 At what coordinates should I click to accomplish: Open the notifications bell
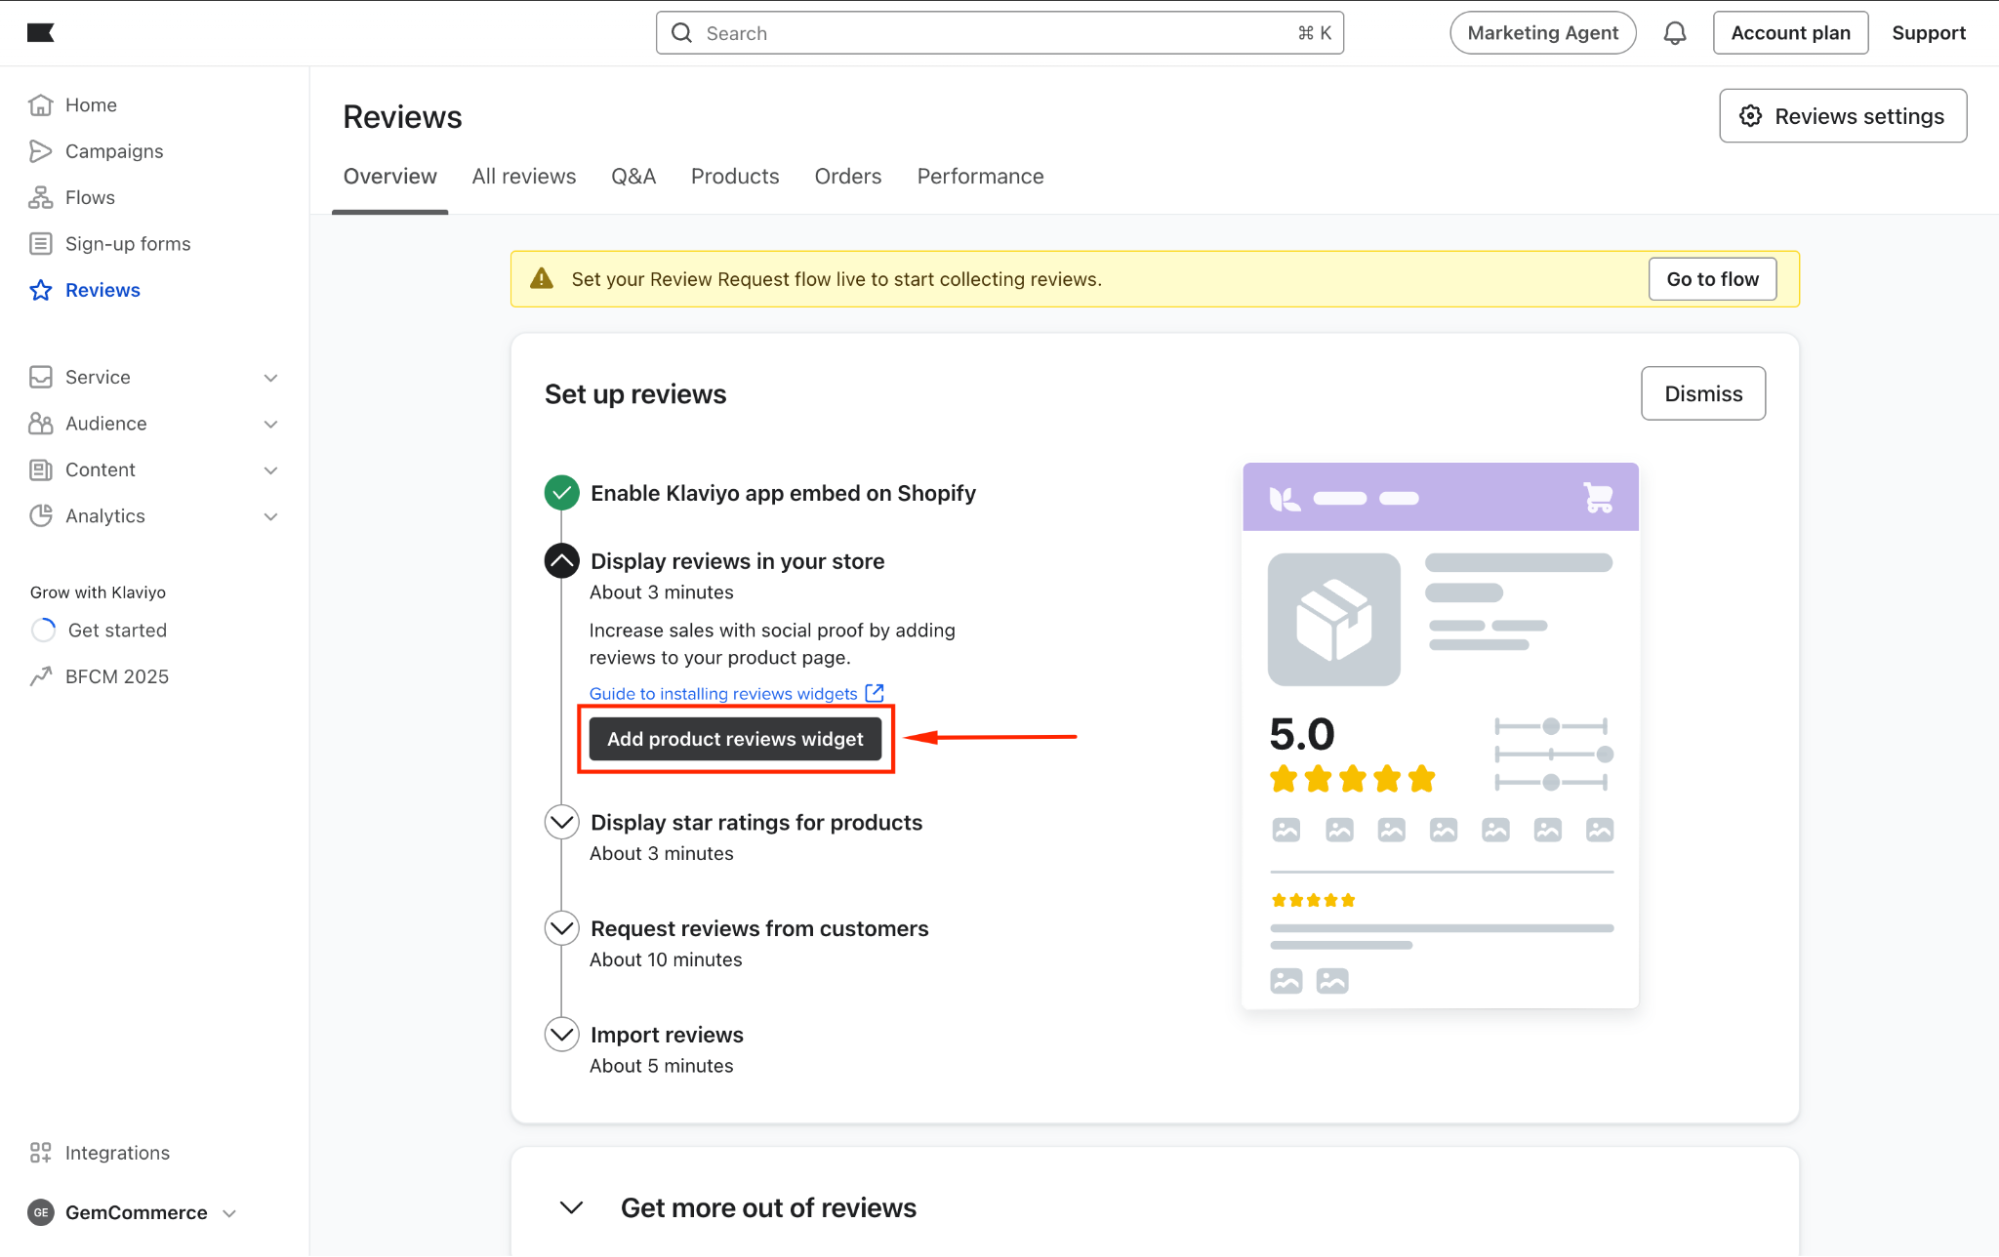coord(1675,33)
